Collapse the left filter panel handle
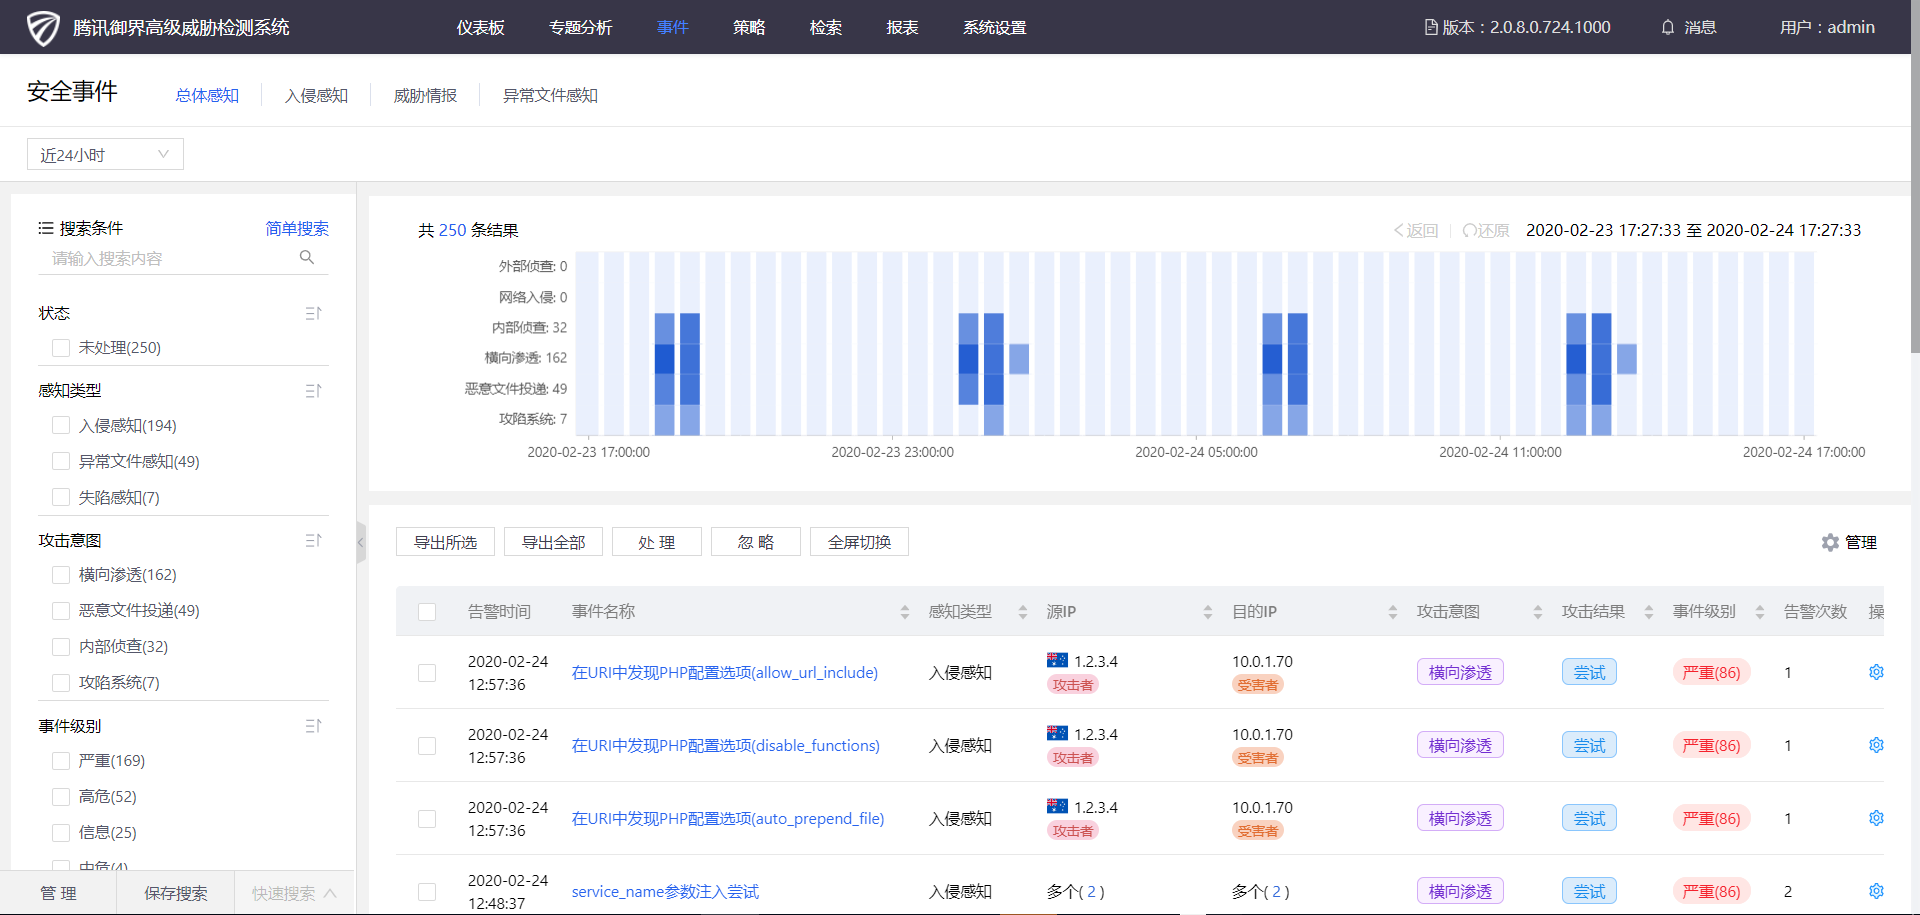1920x915 pixels. (361, 542)
